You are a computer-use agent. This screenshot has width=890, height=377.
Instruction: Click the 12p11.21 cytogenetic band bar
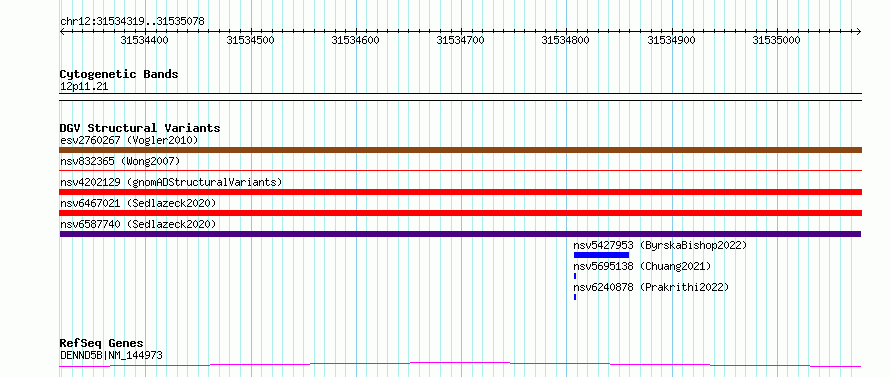tap(460, 97)
